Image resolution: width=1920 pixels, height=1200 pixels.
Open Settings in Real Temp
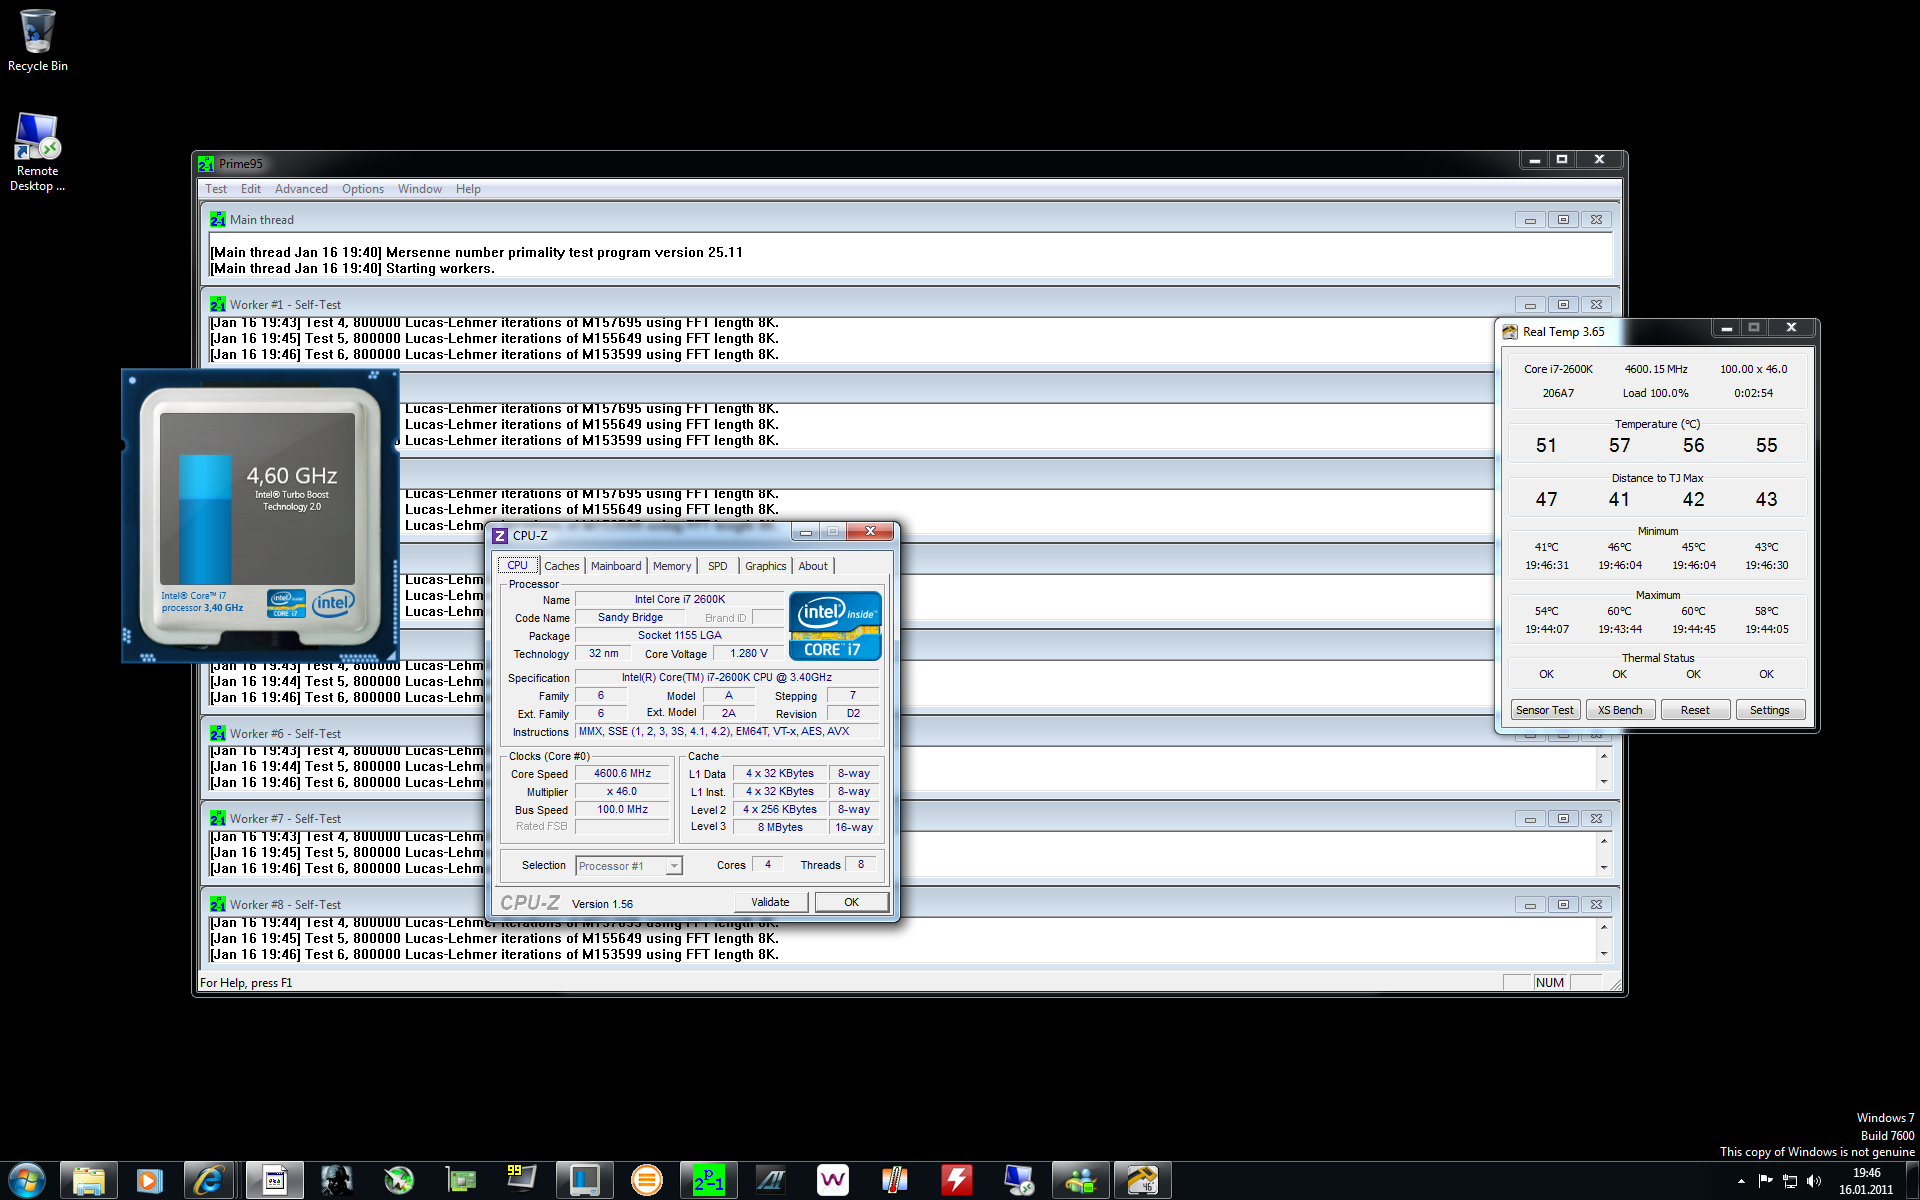1769,710
